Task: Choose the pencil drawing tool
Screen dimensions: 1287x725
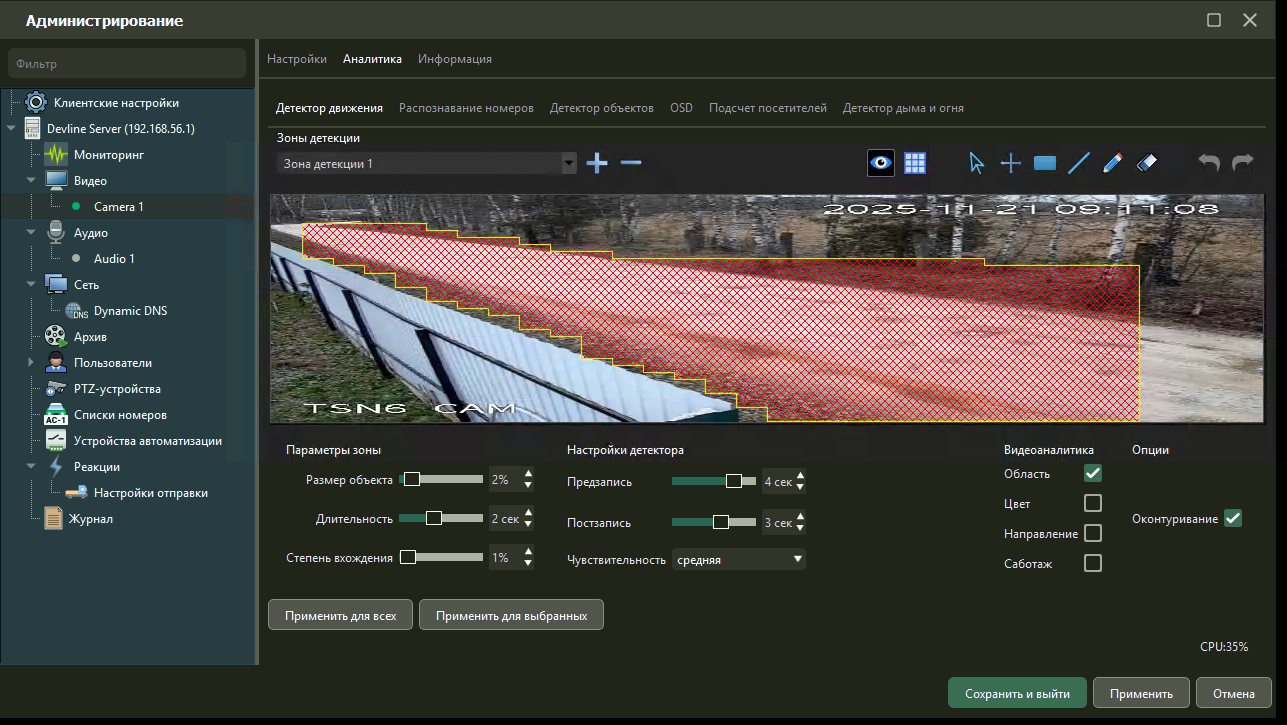Action: pyautogui.click(x=1113, y=163)
